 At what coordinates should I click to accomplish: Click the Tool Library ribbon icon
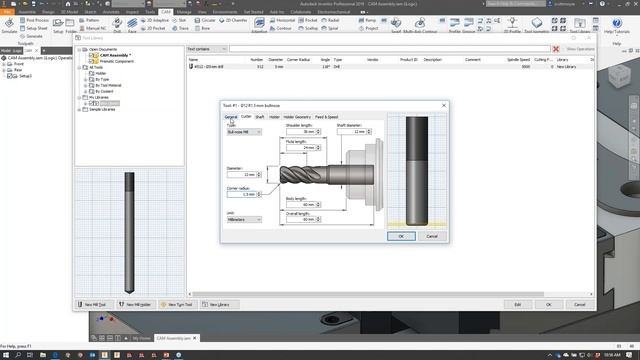pos(580,25)
